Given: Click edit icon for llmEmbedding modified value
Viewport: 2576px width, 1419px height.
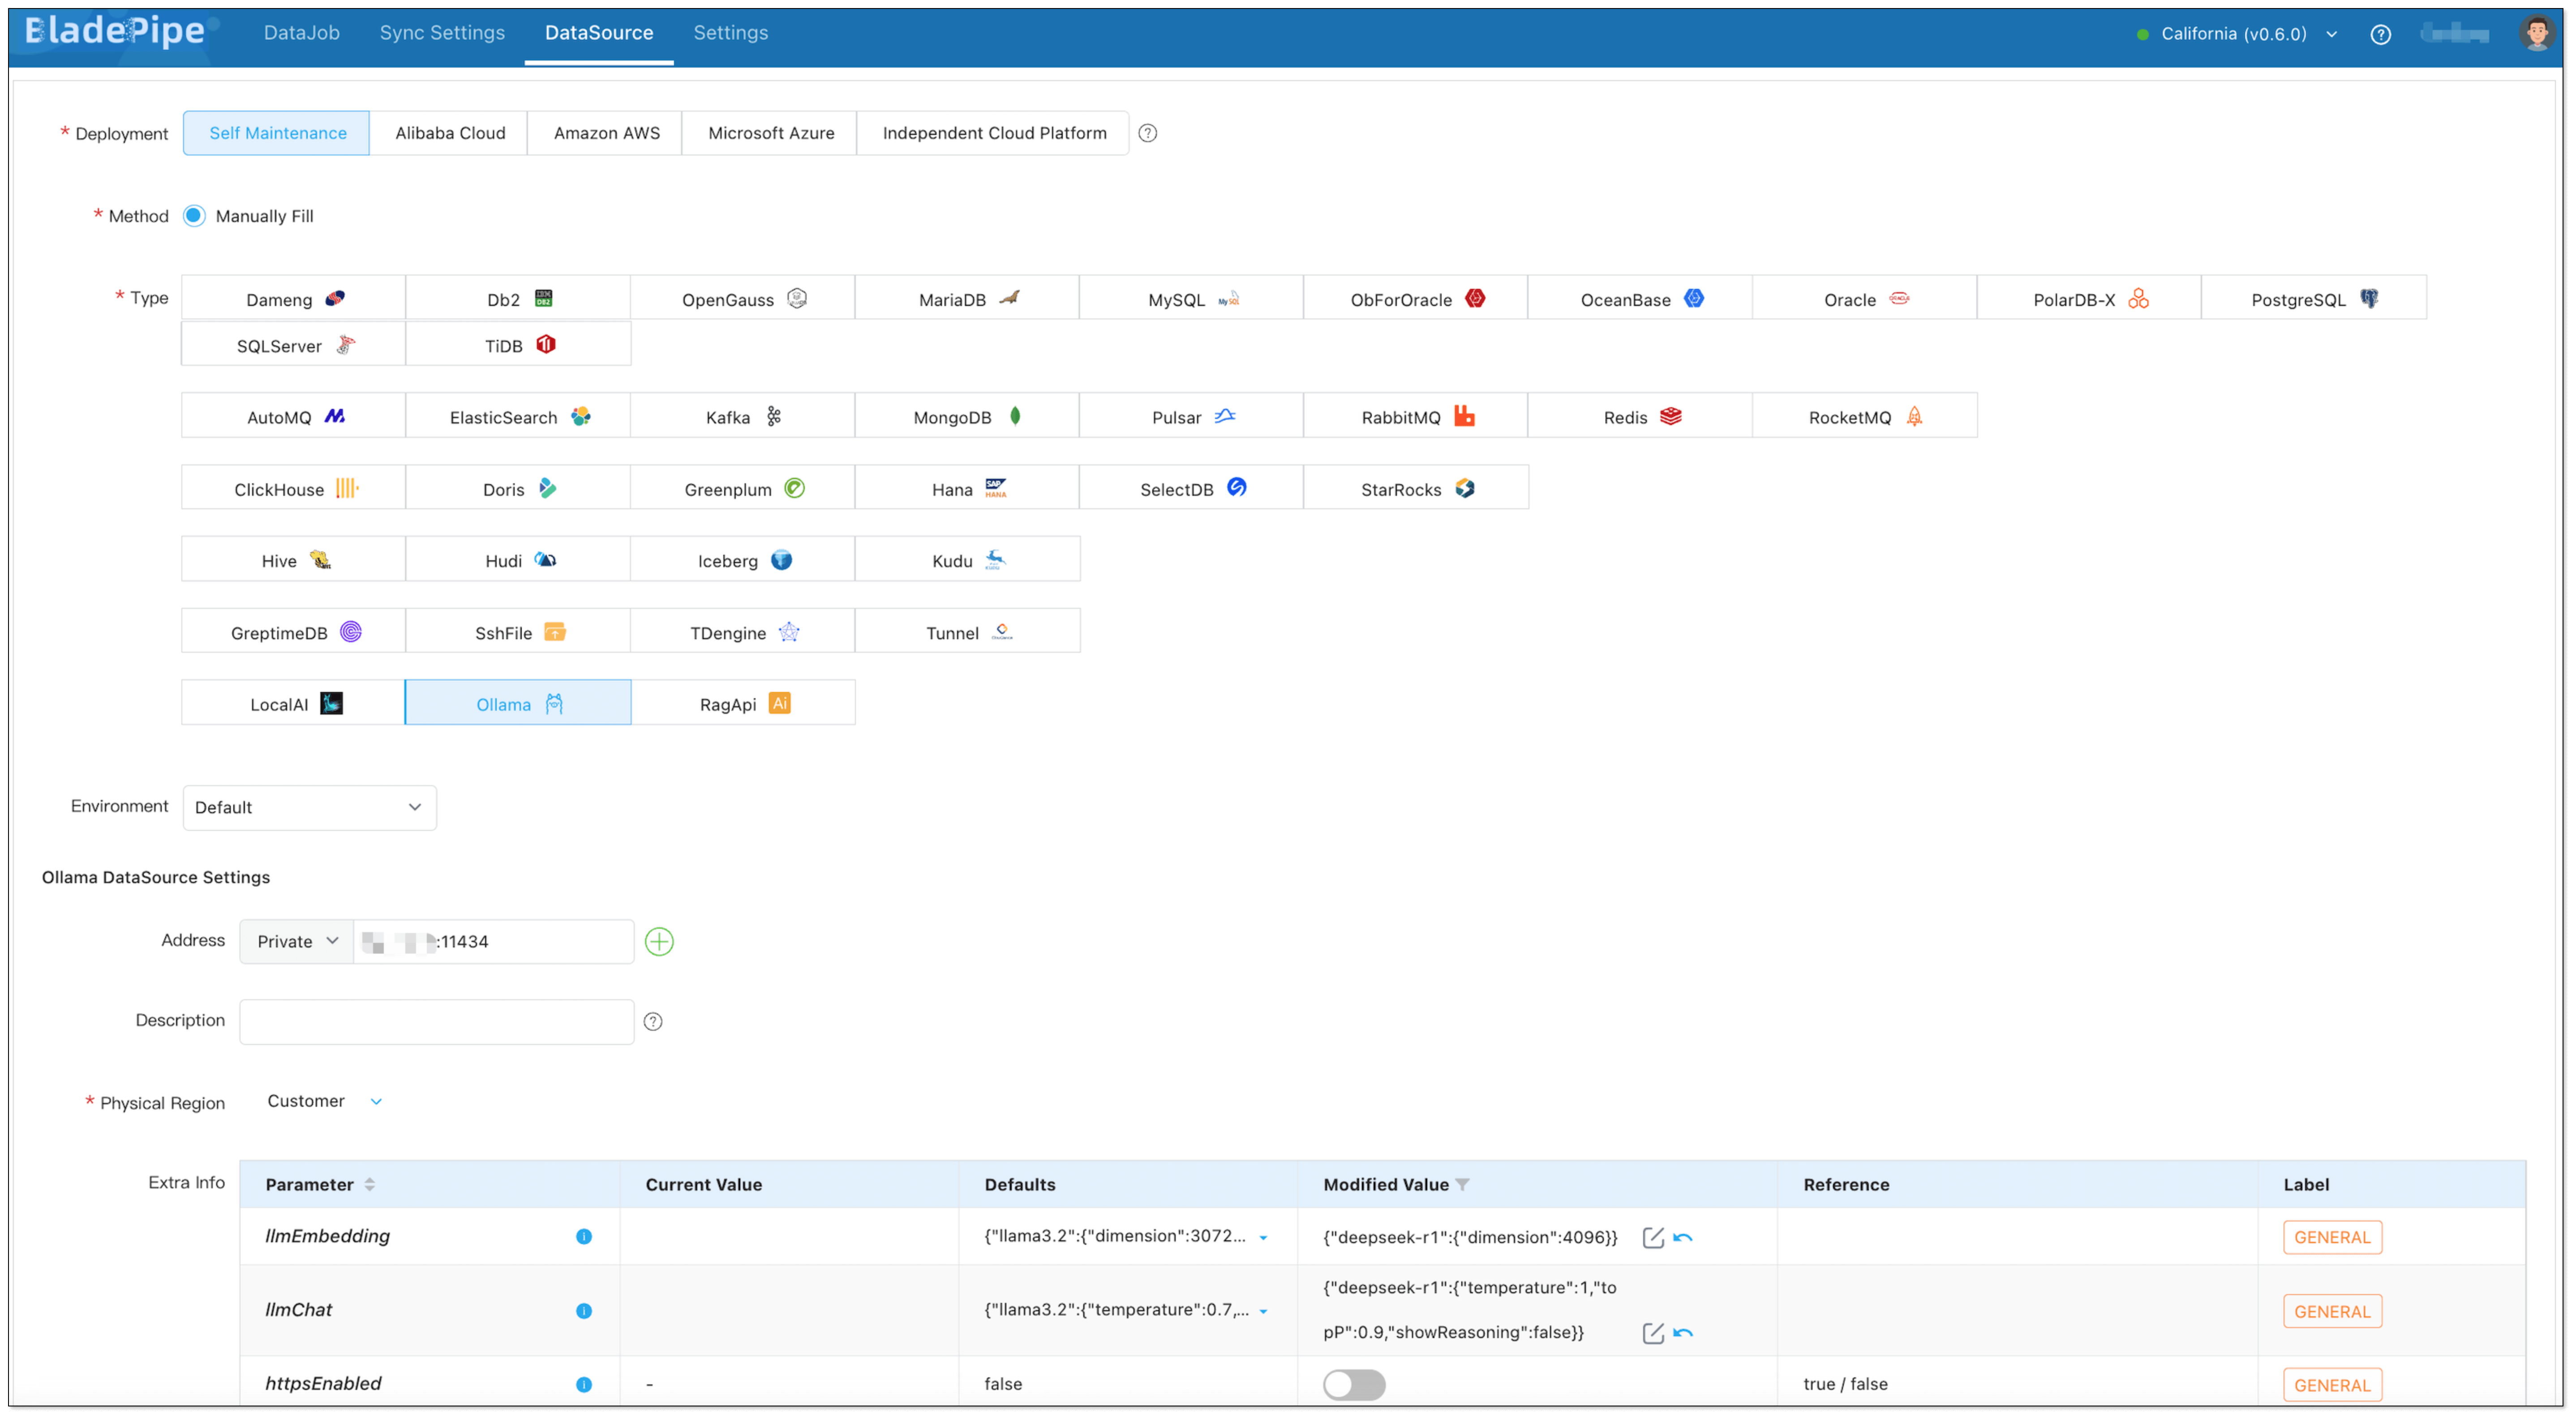Looking at the screenshot, I should pyautogui.click(x=1652, y=1237).
